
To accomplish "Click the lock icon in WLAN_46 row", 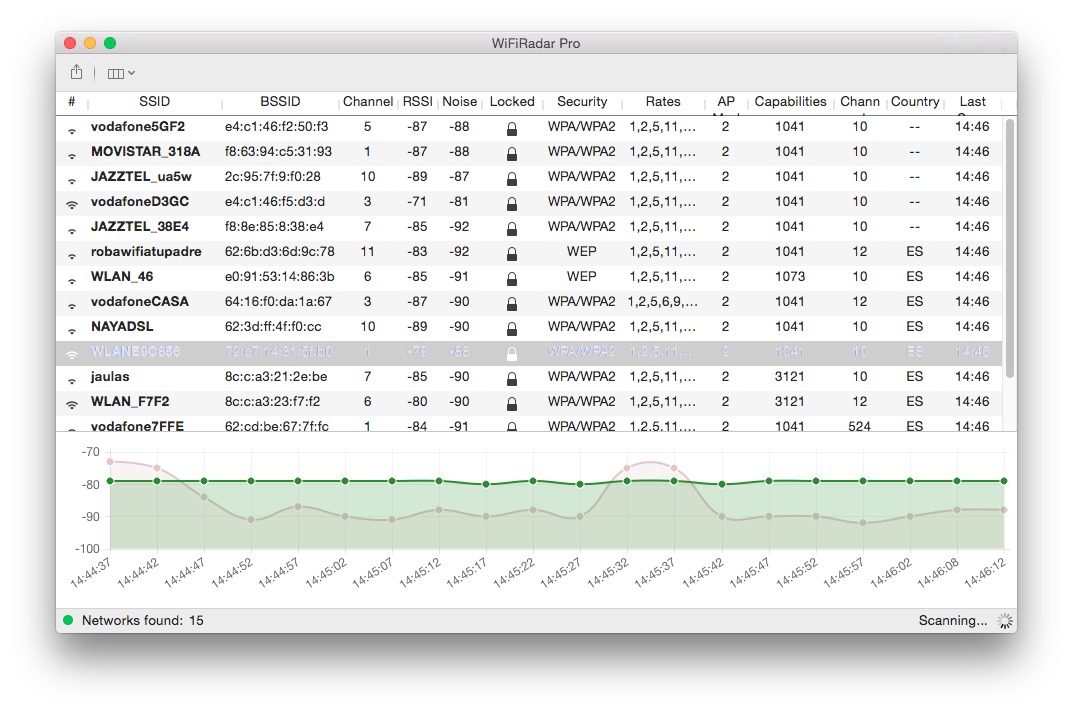I will point(511,278).
